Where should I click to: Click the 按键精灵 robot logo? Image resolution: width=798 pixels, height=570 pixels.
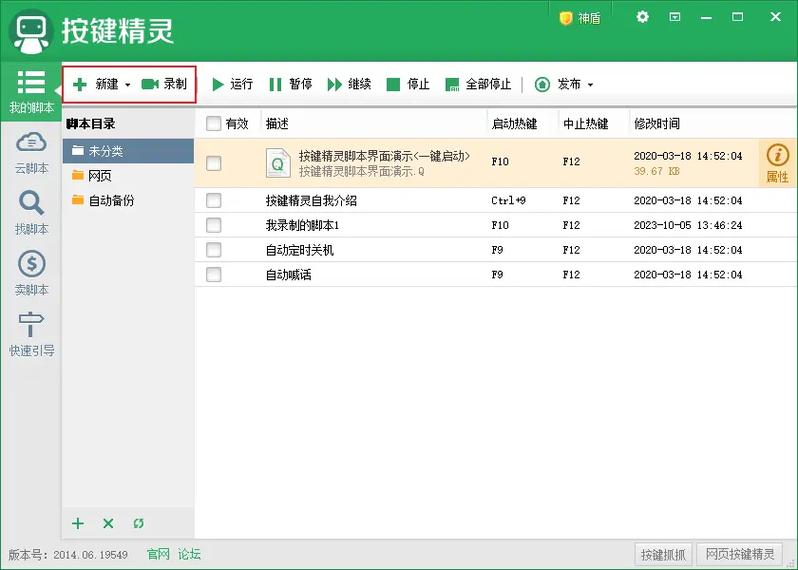(x=32, y=32)
